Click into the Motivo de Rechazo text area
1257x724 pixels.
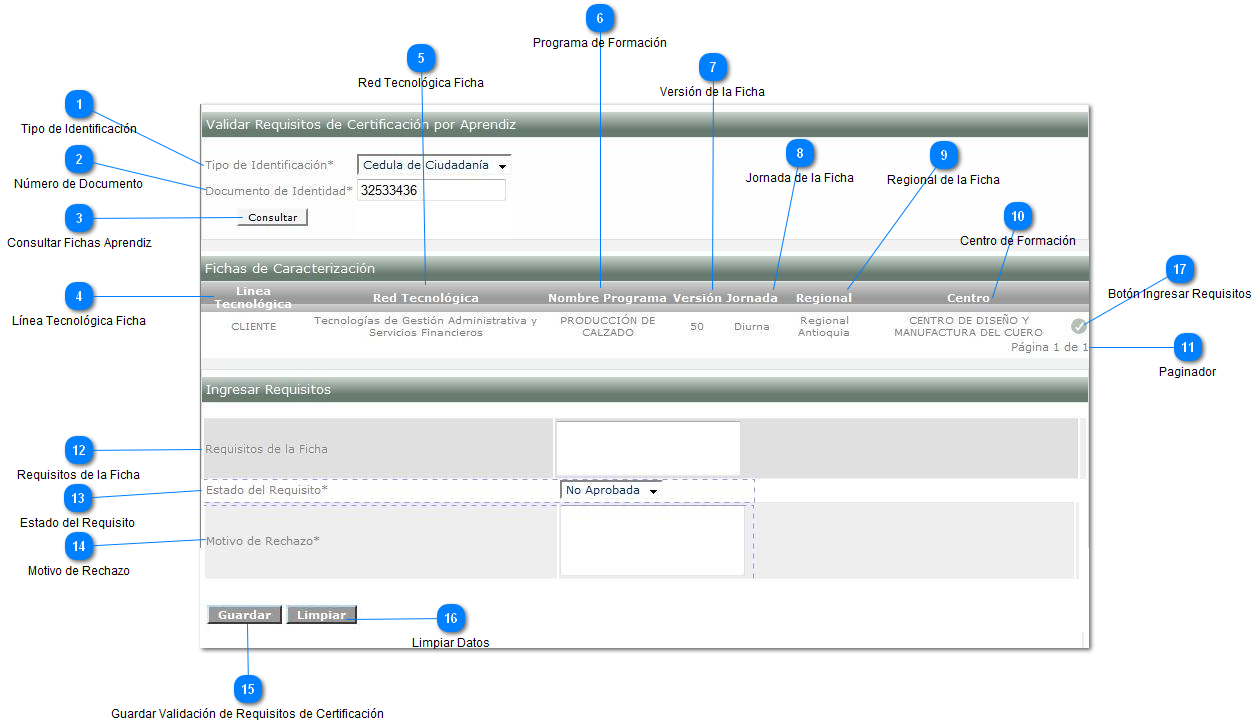[652, 541]
